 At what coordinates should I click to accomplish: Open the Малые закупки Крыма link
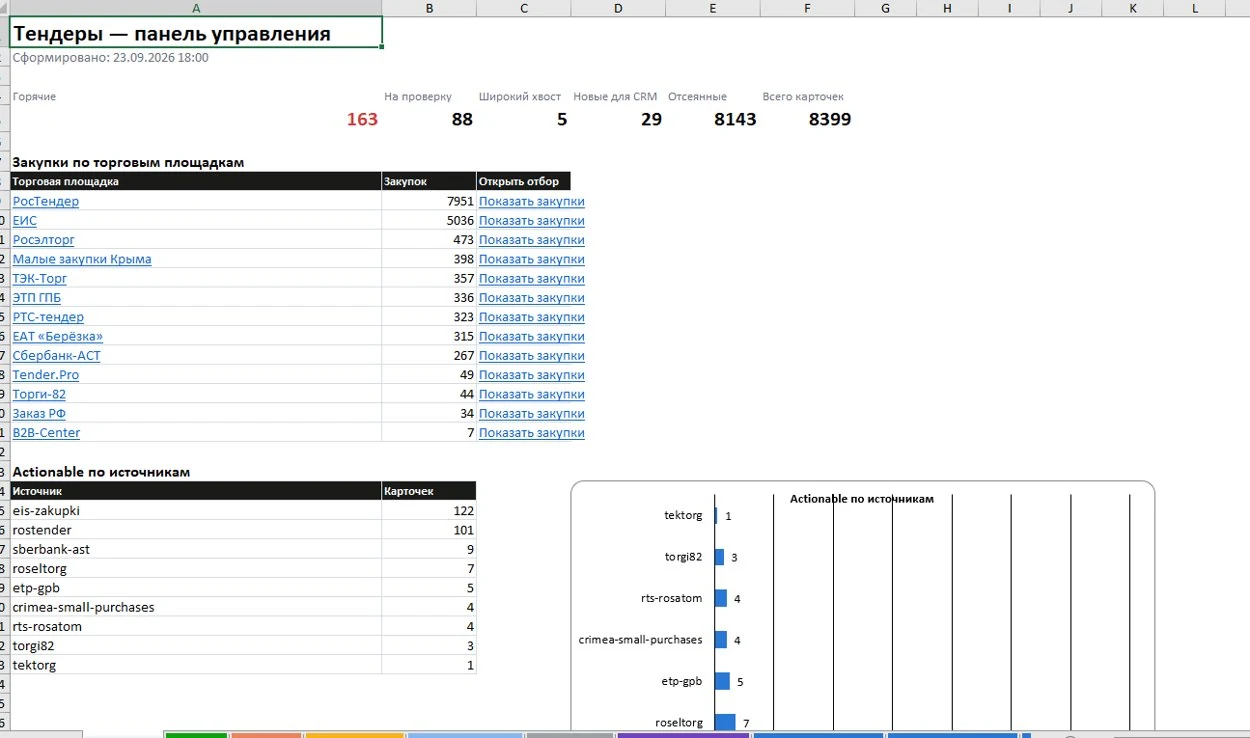click(x=82, y=259)
